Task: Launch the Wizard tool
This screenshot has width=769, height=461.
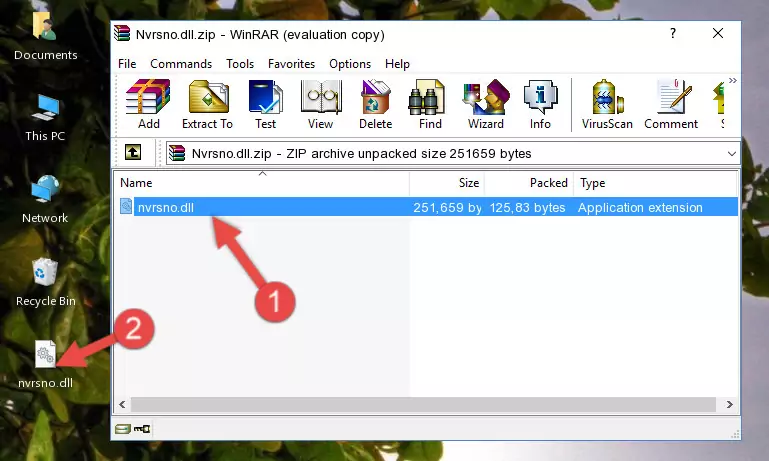Action: point(486,104)
